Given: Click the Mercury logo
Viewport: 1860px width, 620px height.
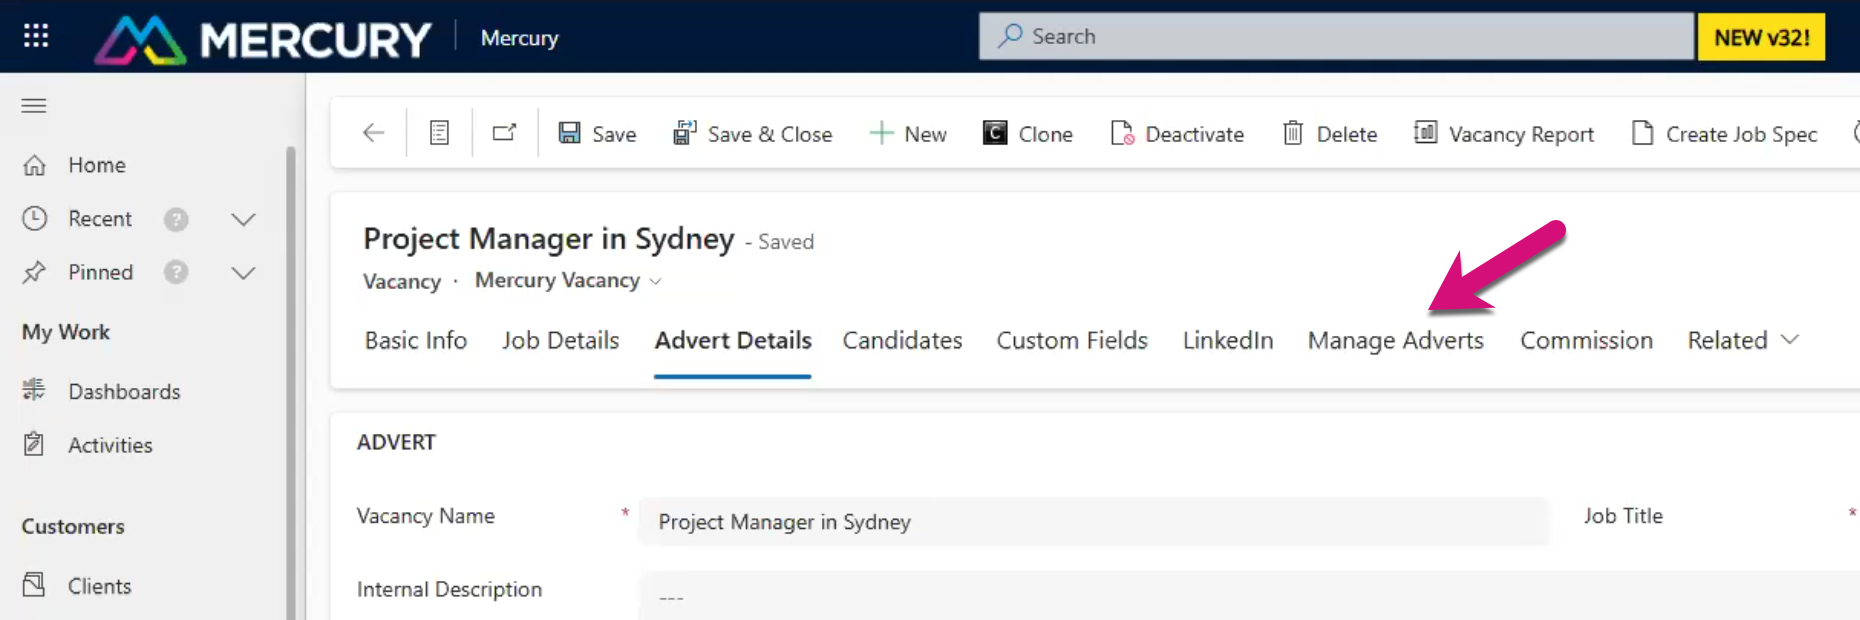Looking at the screenshot, I should click(263, 39).
